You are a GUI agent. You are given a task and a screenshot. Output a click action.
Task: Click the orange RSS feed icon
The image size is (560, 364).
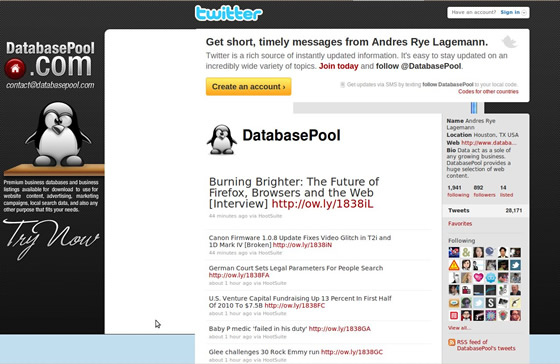pos(451,342)
